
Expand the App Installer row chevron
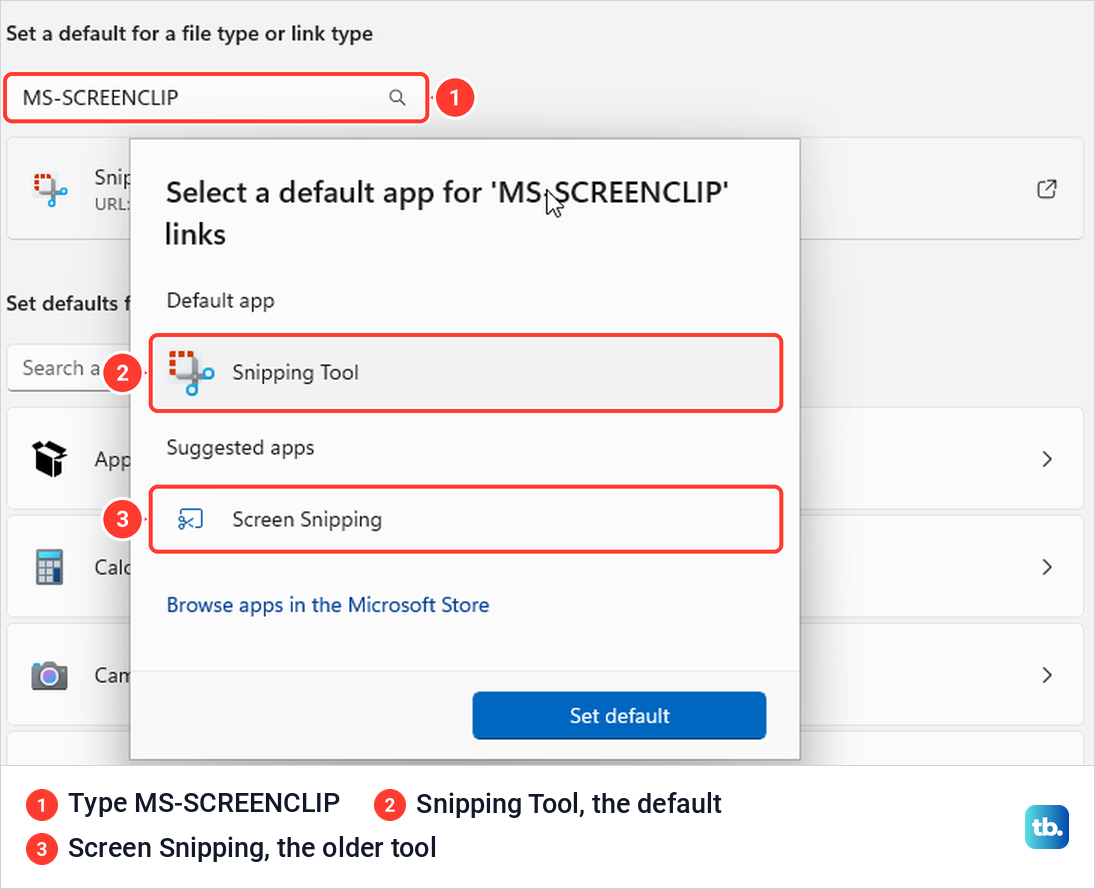coord(1047,459)
